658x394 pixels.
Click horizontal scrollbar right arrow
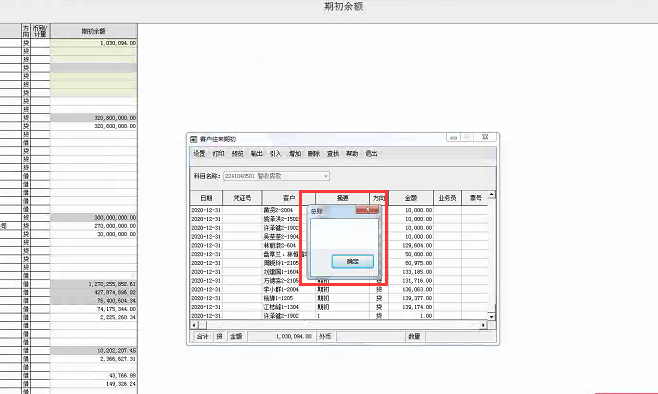[483, 325]
